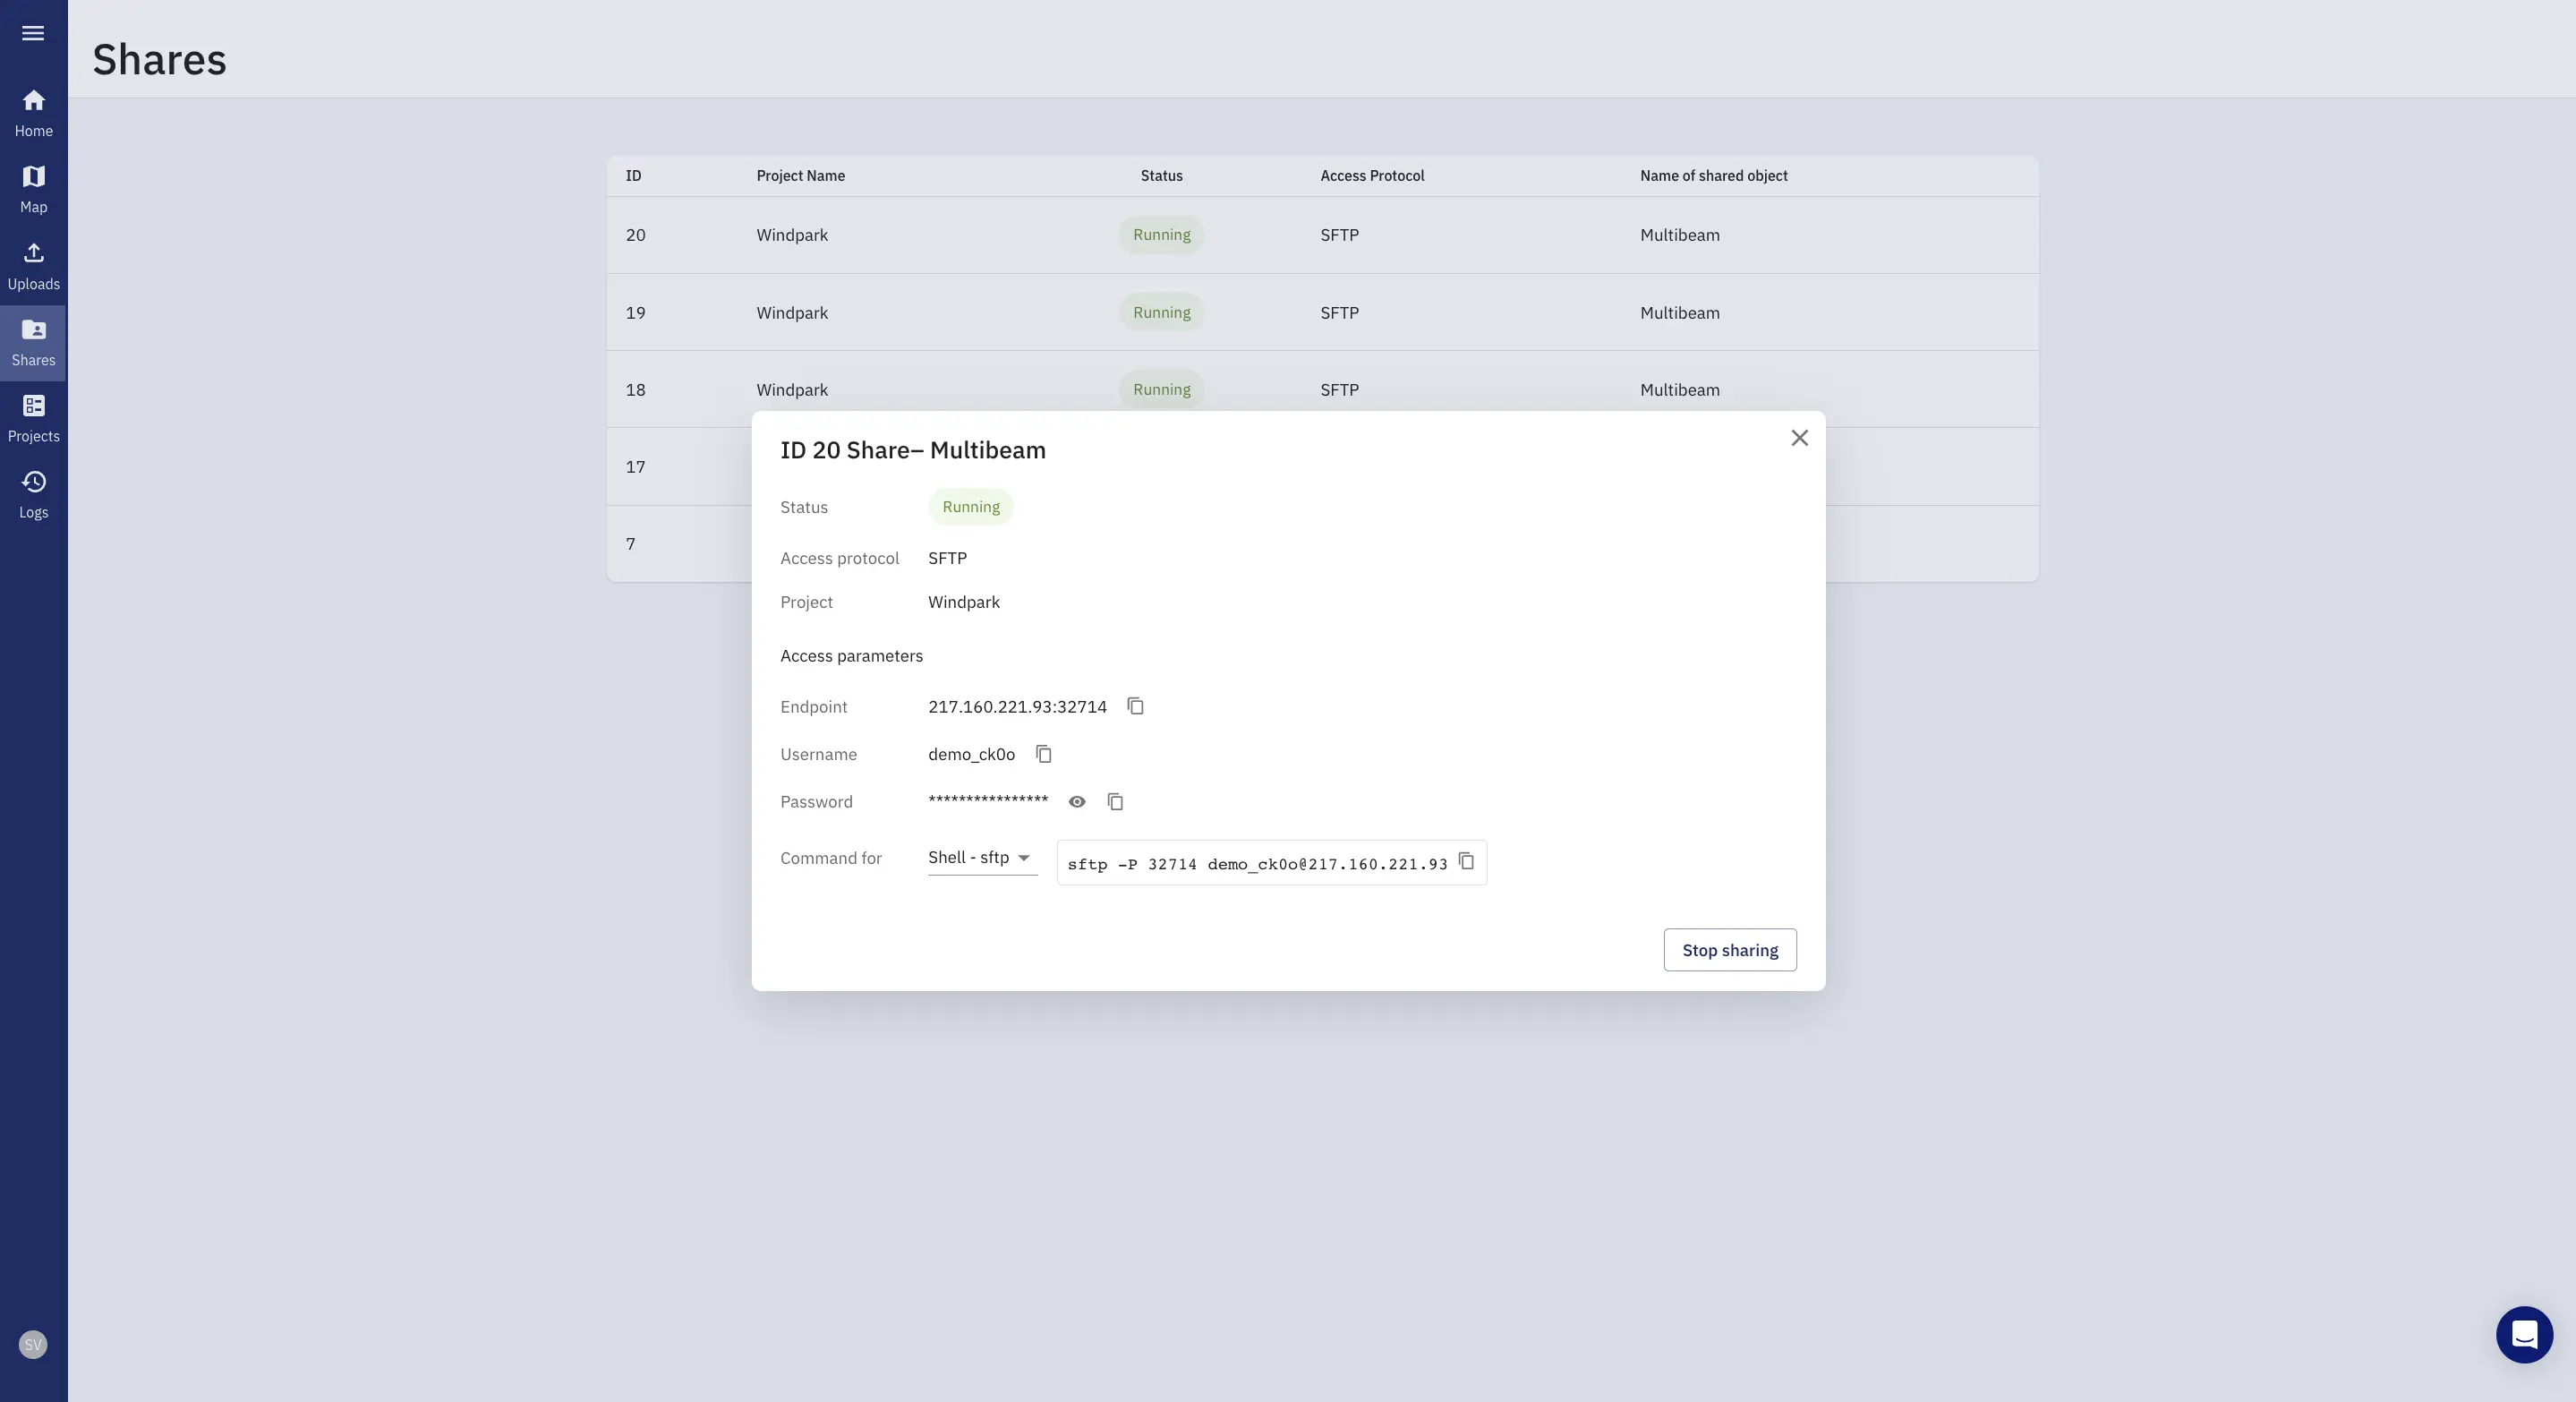Click the Stop sharing button

tap(1730, 950)
